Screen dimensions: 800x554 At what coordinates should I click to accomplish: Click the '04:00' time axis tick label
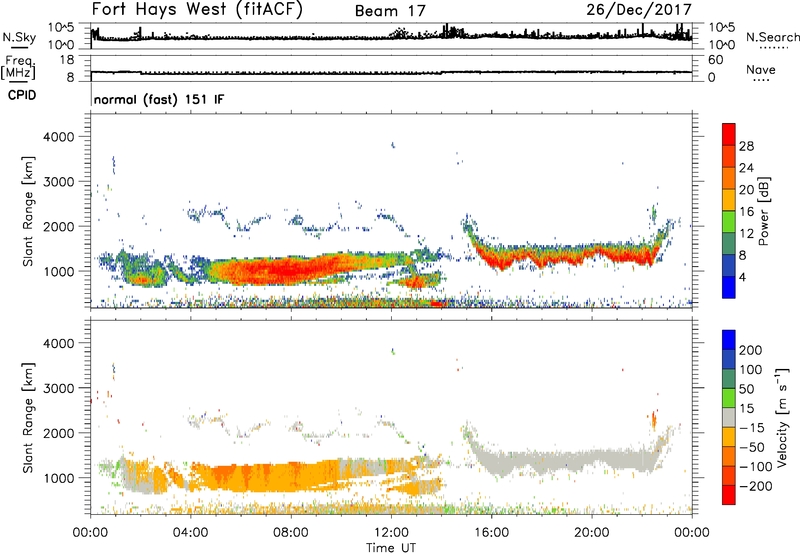[190, 533]
